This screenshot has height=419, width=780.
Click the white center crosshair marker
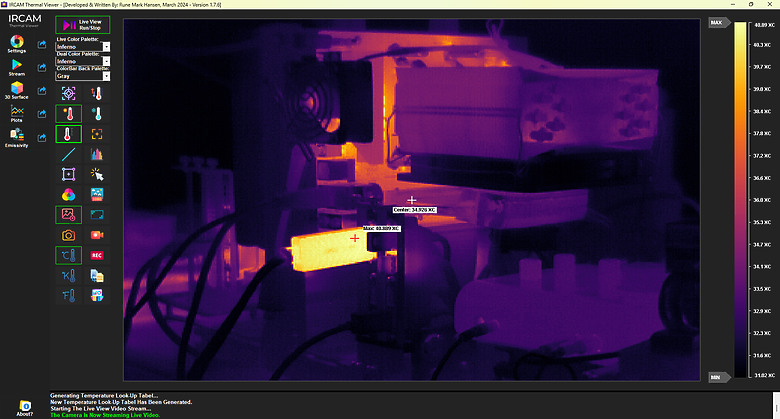tap(411, 200)
